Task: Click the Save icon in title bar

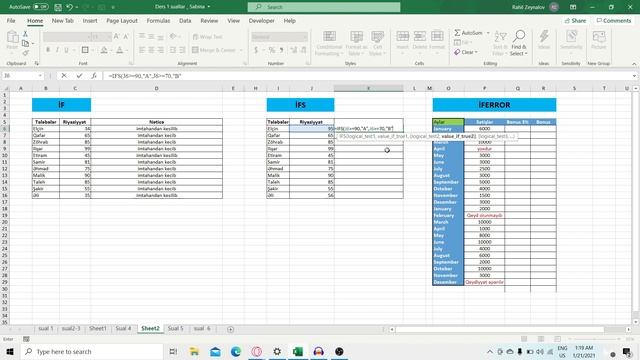Action: click(58, 7)
